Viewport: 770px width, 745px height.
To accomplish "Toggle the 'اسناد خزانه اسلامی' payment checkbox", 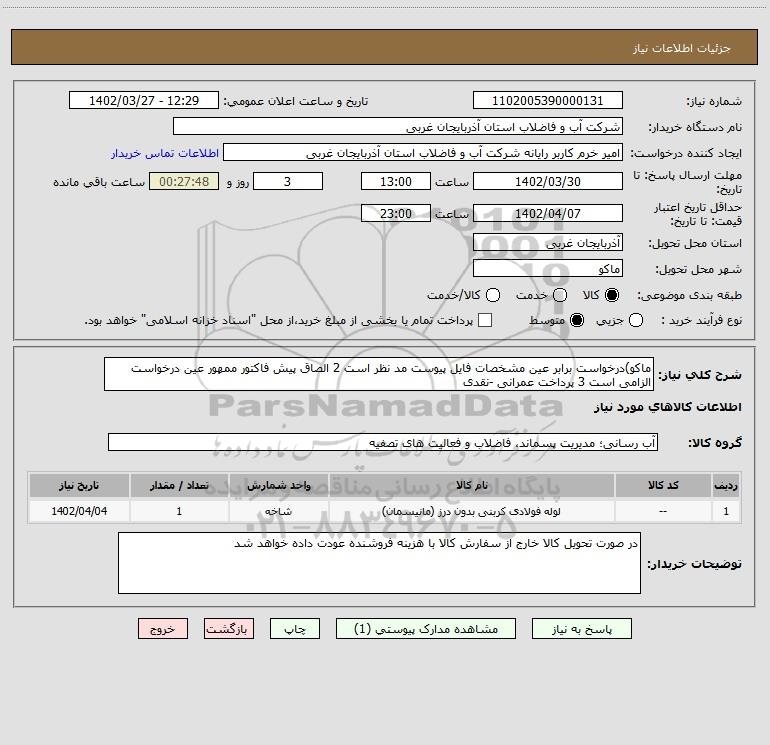I will click(485, 320).
